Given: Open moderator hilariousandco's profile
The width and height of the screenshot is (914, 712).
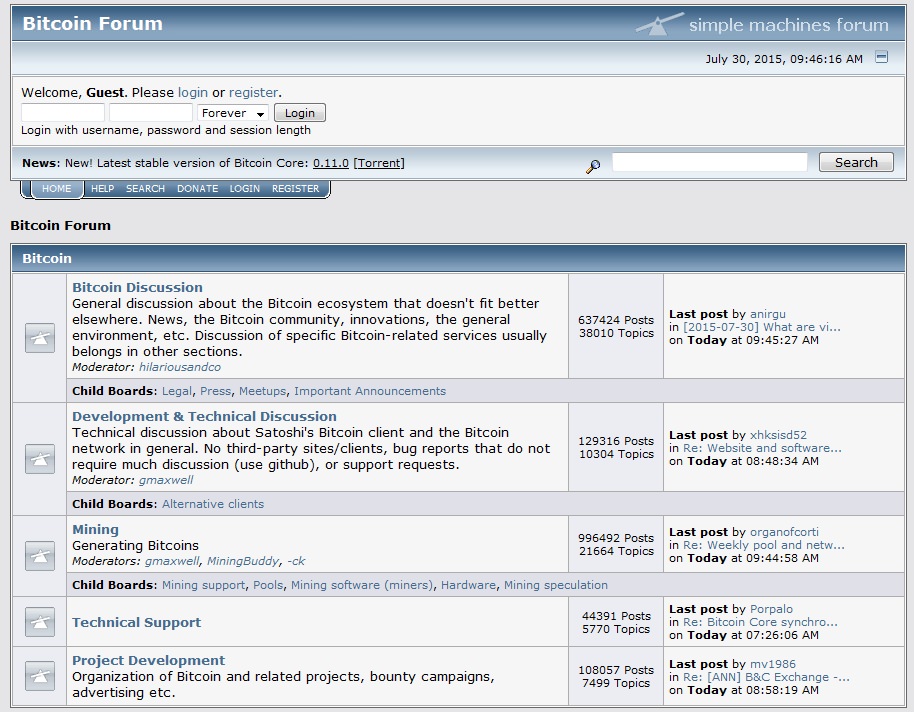Looking at the screenshot, I should [x=180, y=367].
